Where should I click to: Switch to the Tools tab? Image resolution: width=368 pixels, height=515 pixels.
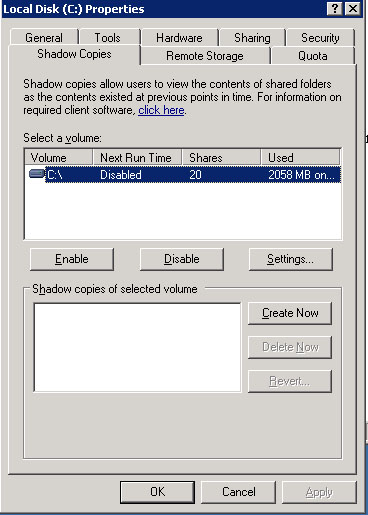coord(107,37)
